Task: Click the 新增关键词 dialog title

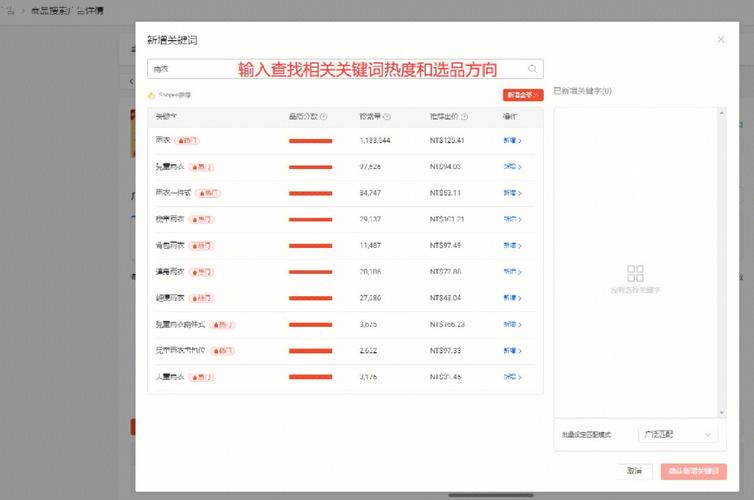Action: (172, 40)
